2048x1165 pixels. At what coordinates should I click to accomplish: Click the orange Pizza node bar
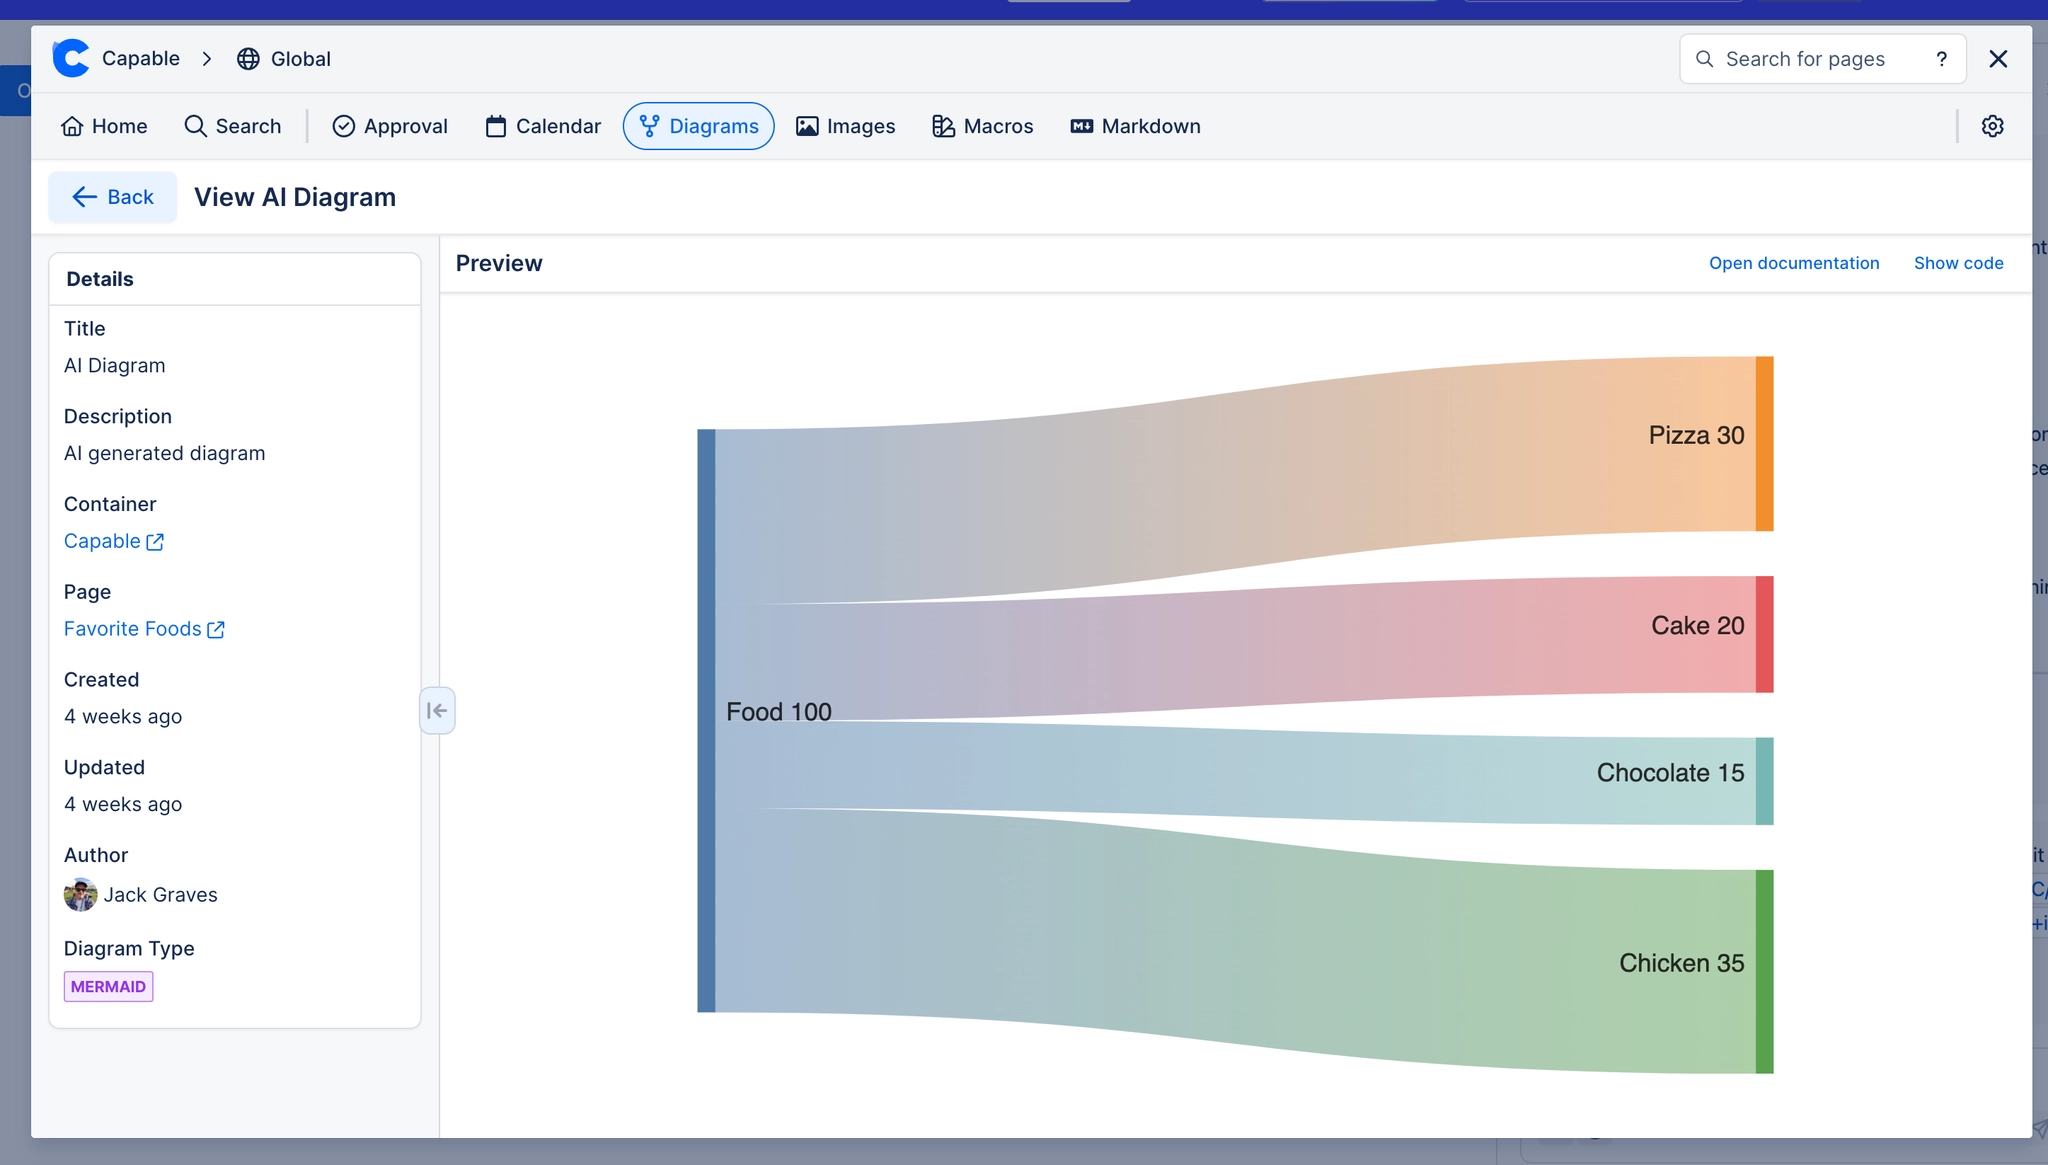click(x=1764, y=443)
